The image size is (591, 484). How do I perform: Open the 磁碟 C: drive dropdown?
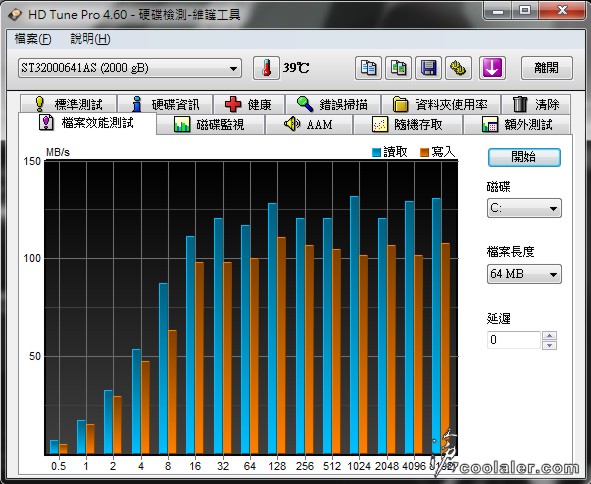point(524,208)
